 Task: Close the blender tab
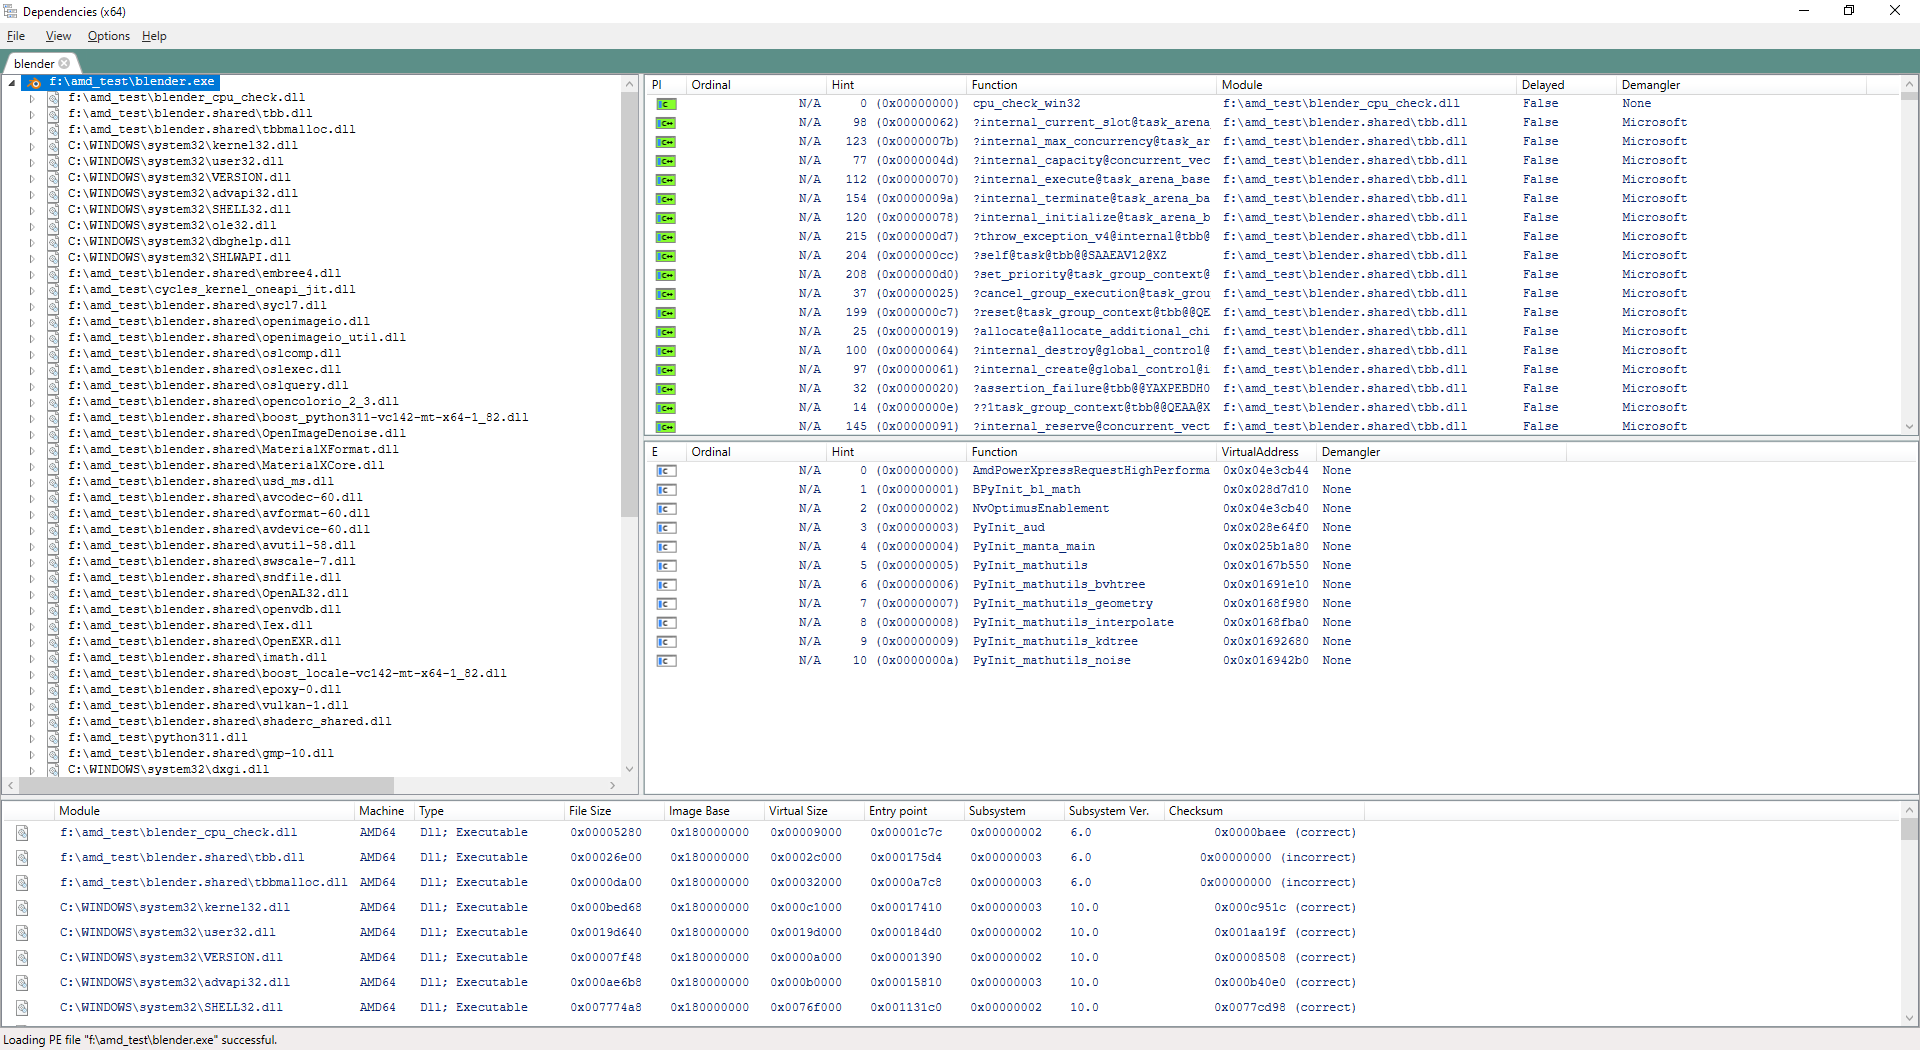click(65, 63)
